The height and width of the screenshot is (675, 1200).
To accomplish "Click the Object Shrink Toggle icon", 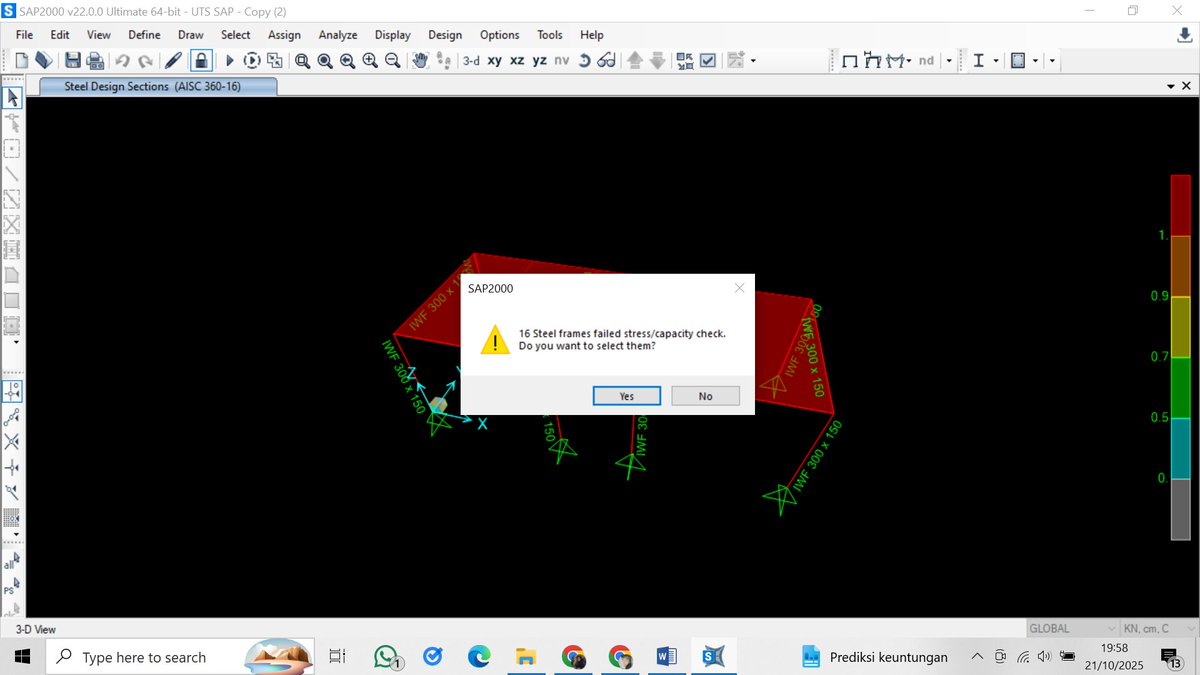I will tap(685, 61).
